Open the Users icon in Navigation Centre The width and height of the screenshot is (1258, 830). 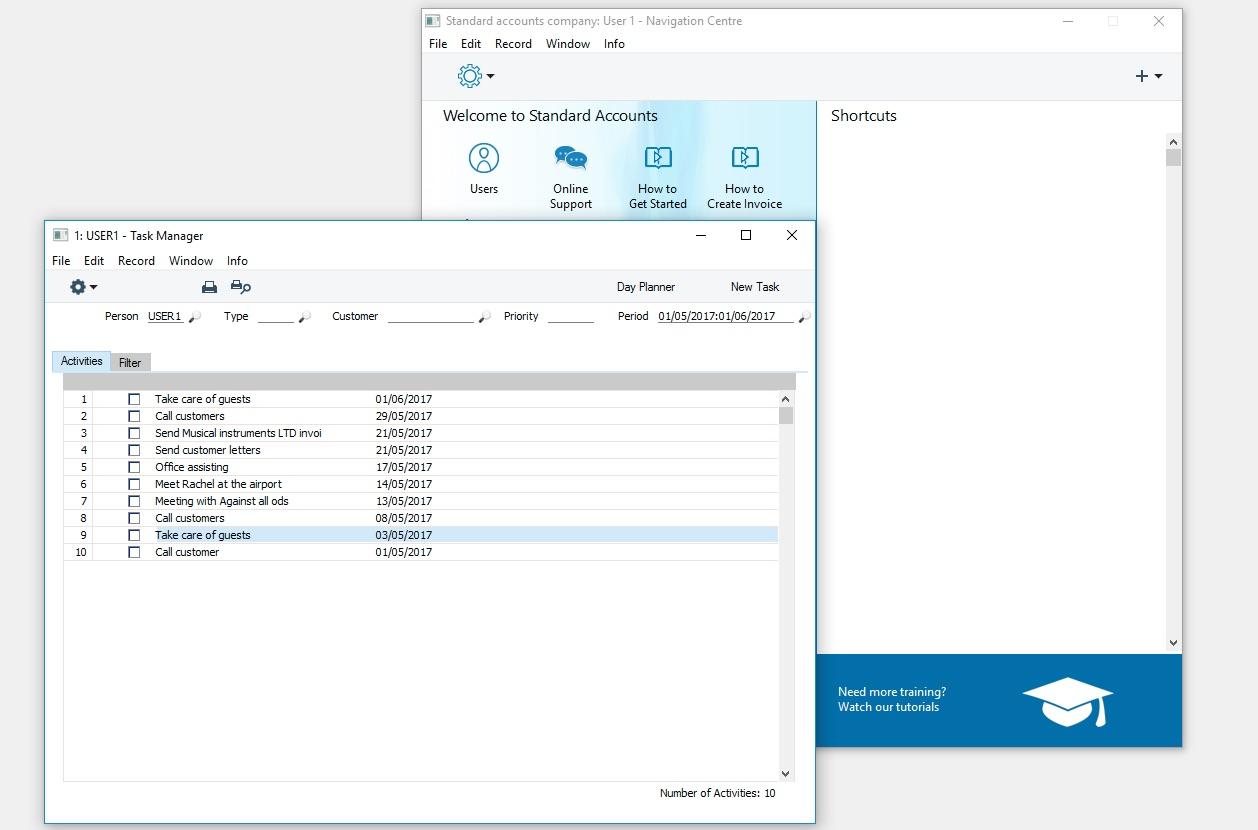coord(484,158)
